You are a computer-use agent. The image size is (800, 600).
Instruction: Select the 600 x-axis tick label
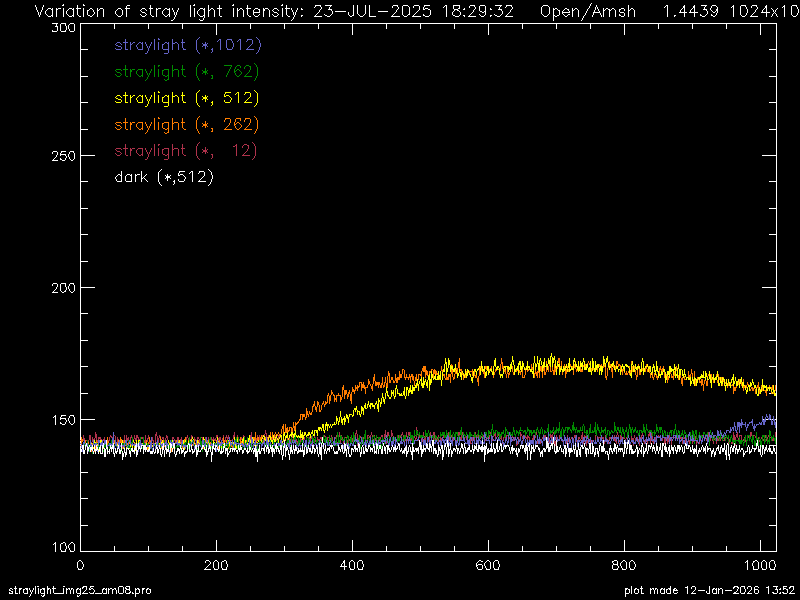[x=488, y=565]
